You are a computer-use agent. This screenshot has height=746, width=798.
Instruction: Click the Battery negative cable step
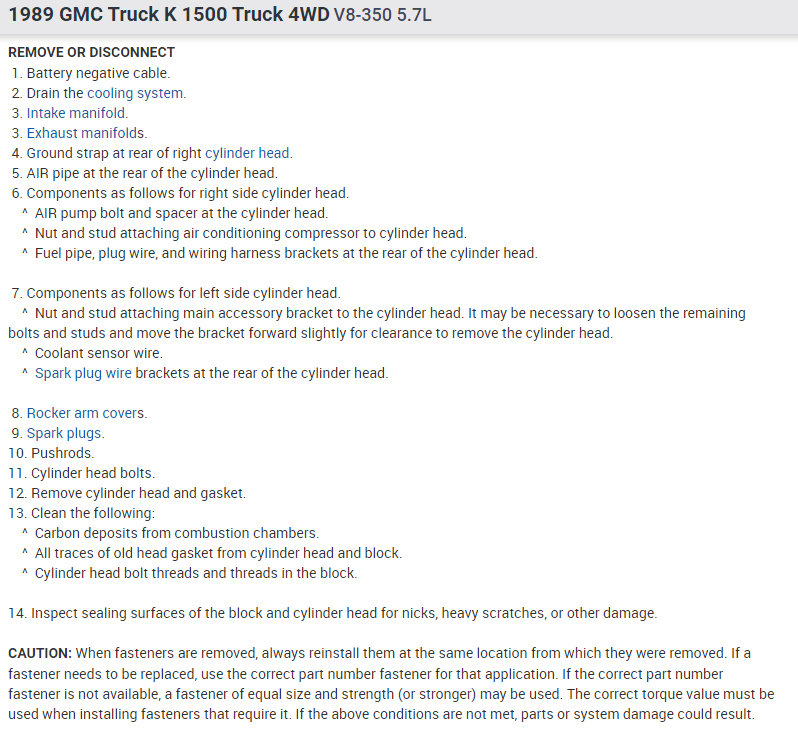click(x=98, y=73)
